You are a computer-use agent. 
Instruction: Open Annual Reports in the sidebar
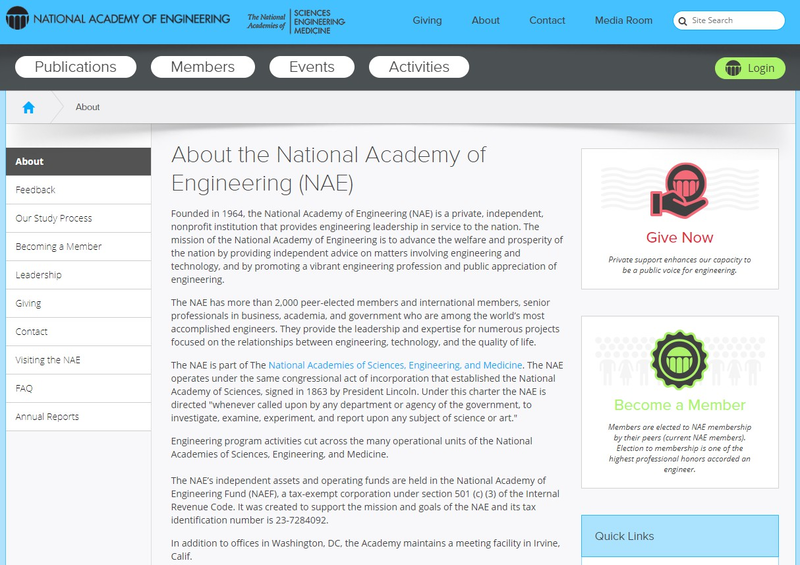79,416
